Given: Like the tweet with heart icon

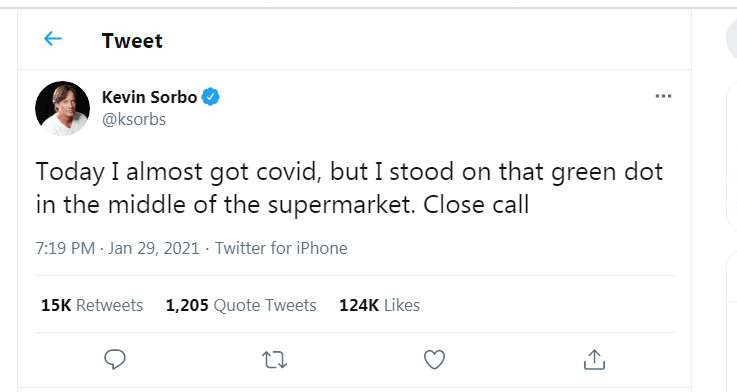Looking at the screenshot, I should [434, 360].
